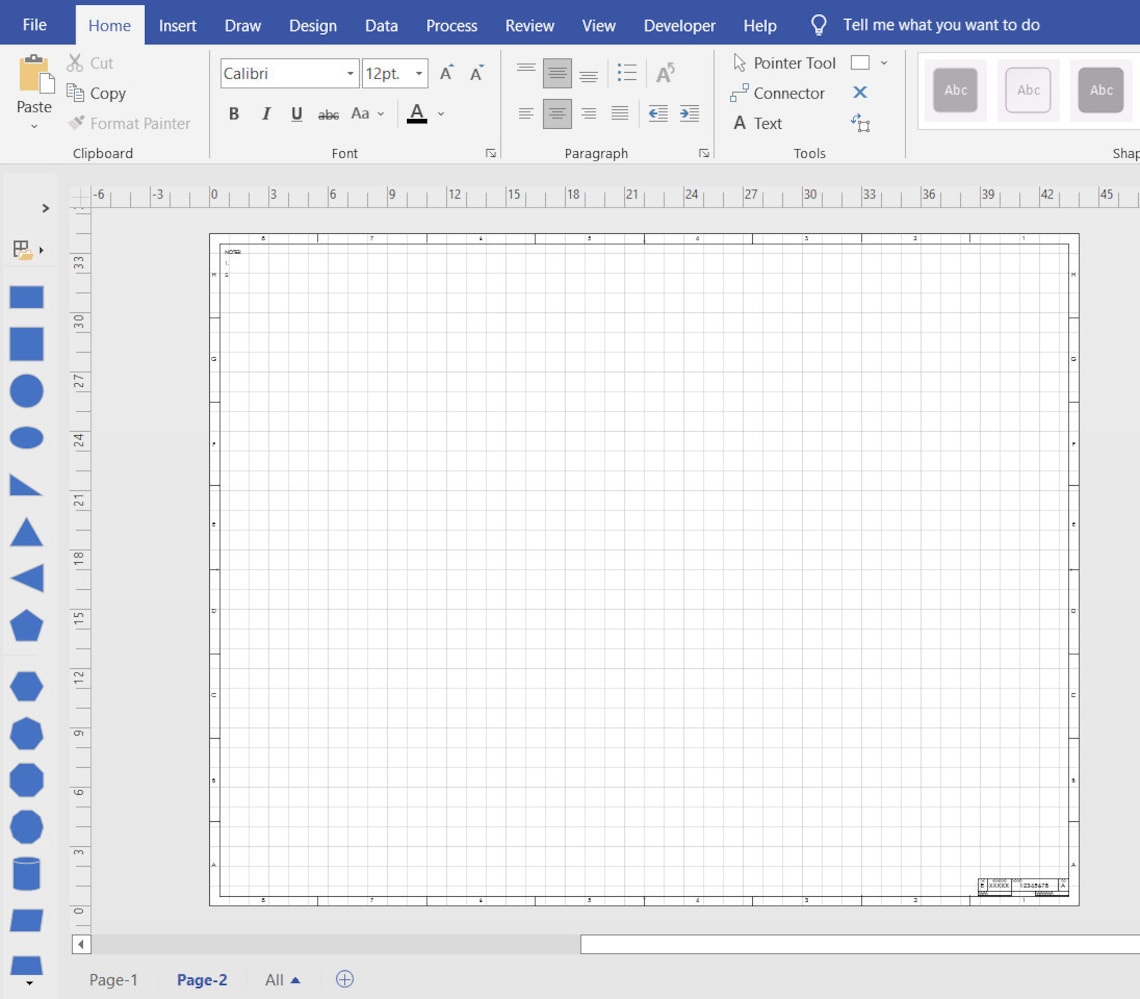
Task: Open the Font dialog launcher
Action: [x=491, y=153]
